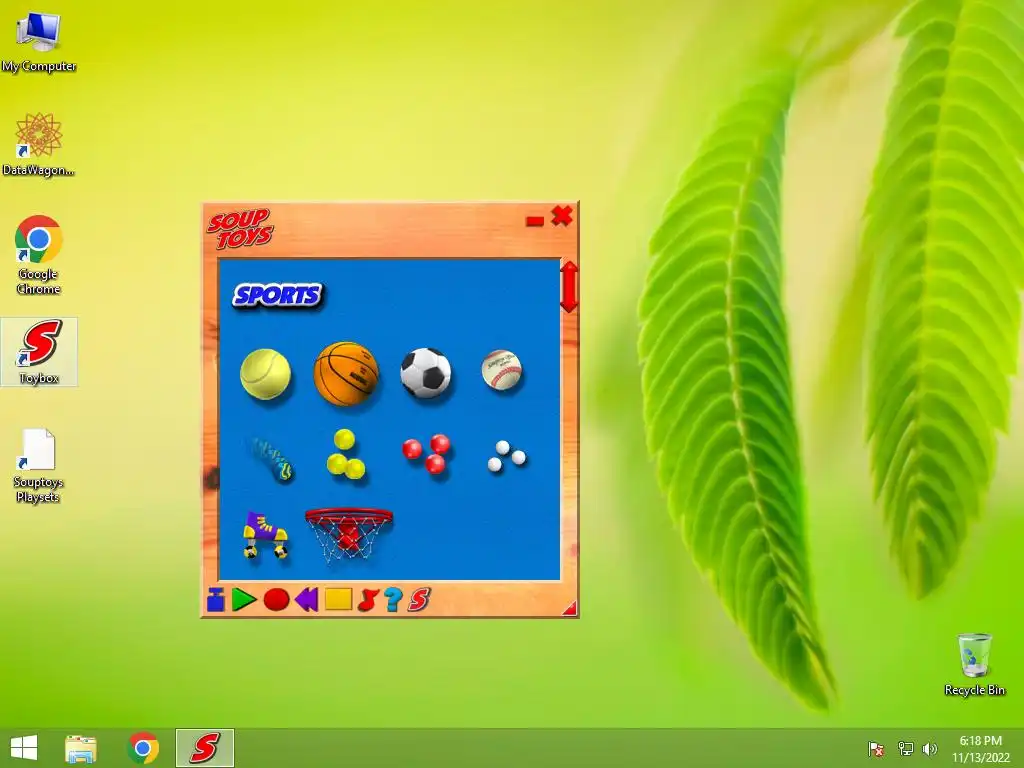Image resolution: width=1024 pixels, height=768 pixels.
Task: Pick the tennis ball toy
Action: pos(265,374)
